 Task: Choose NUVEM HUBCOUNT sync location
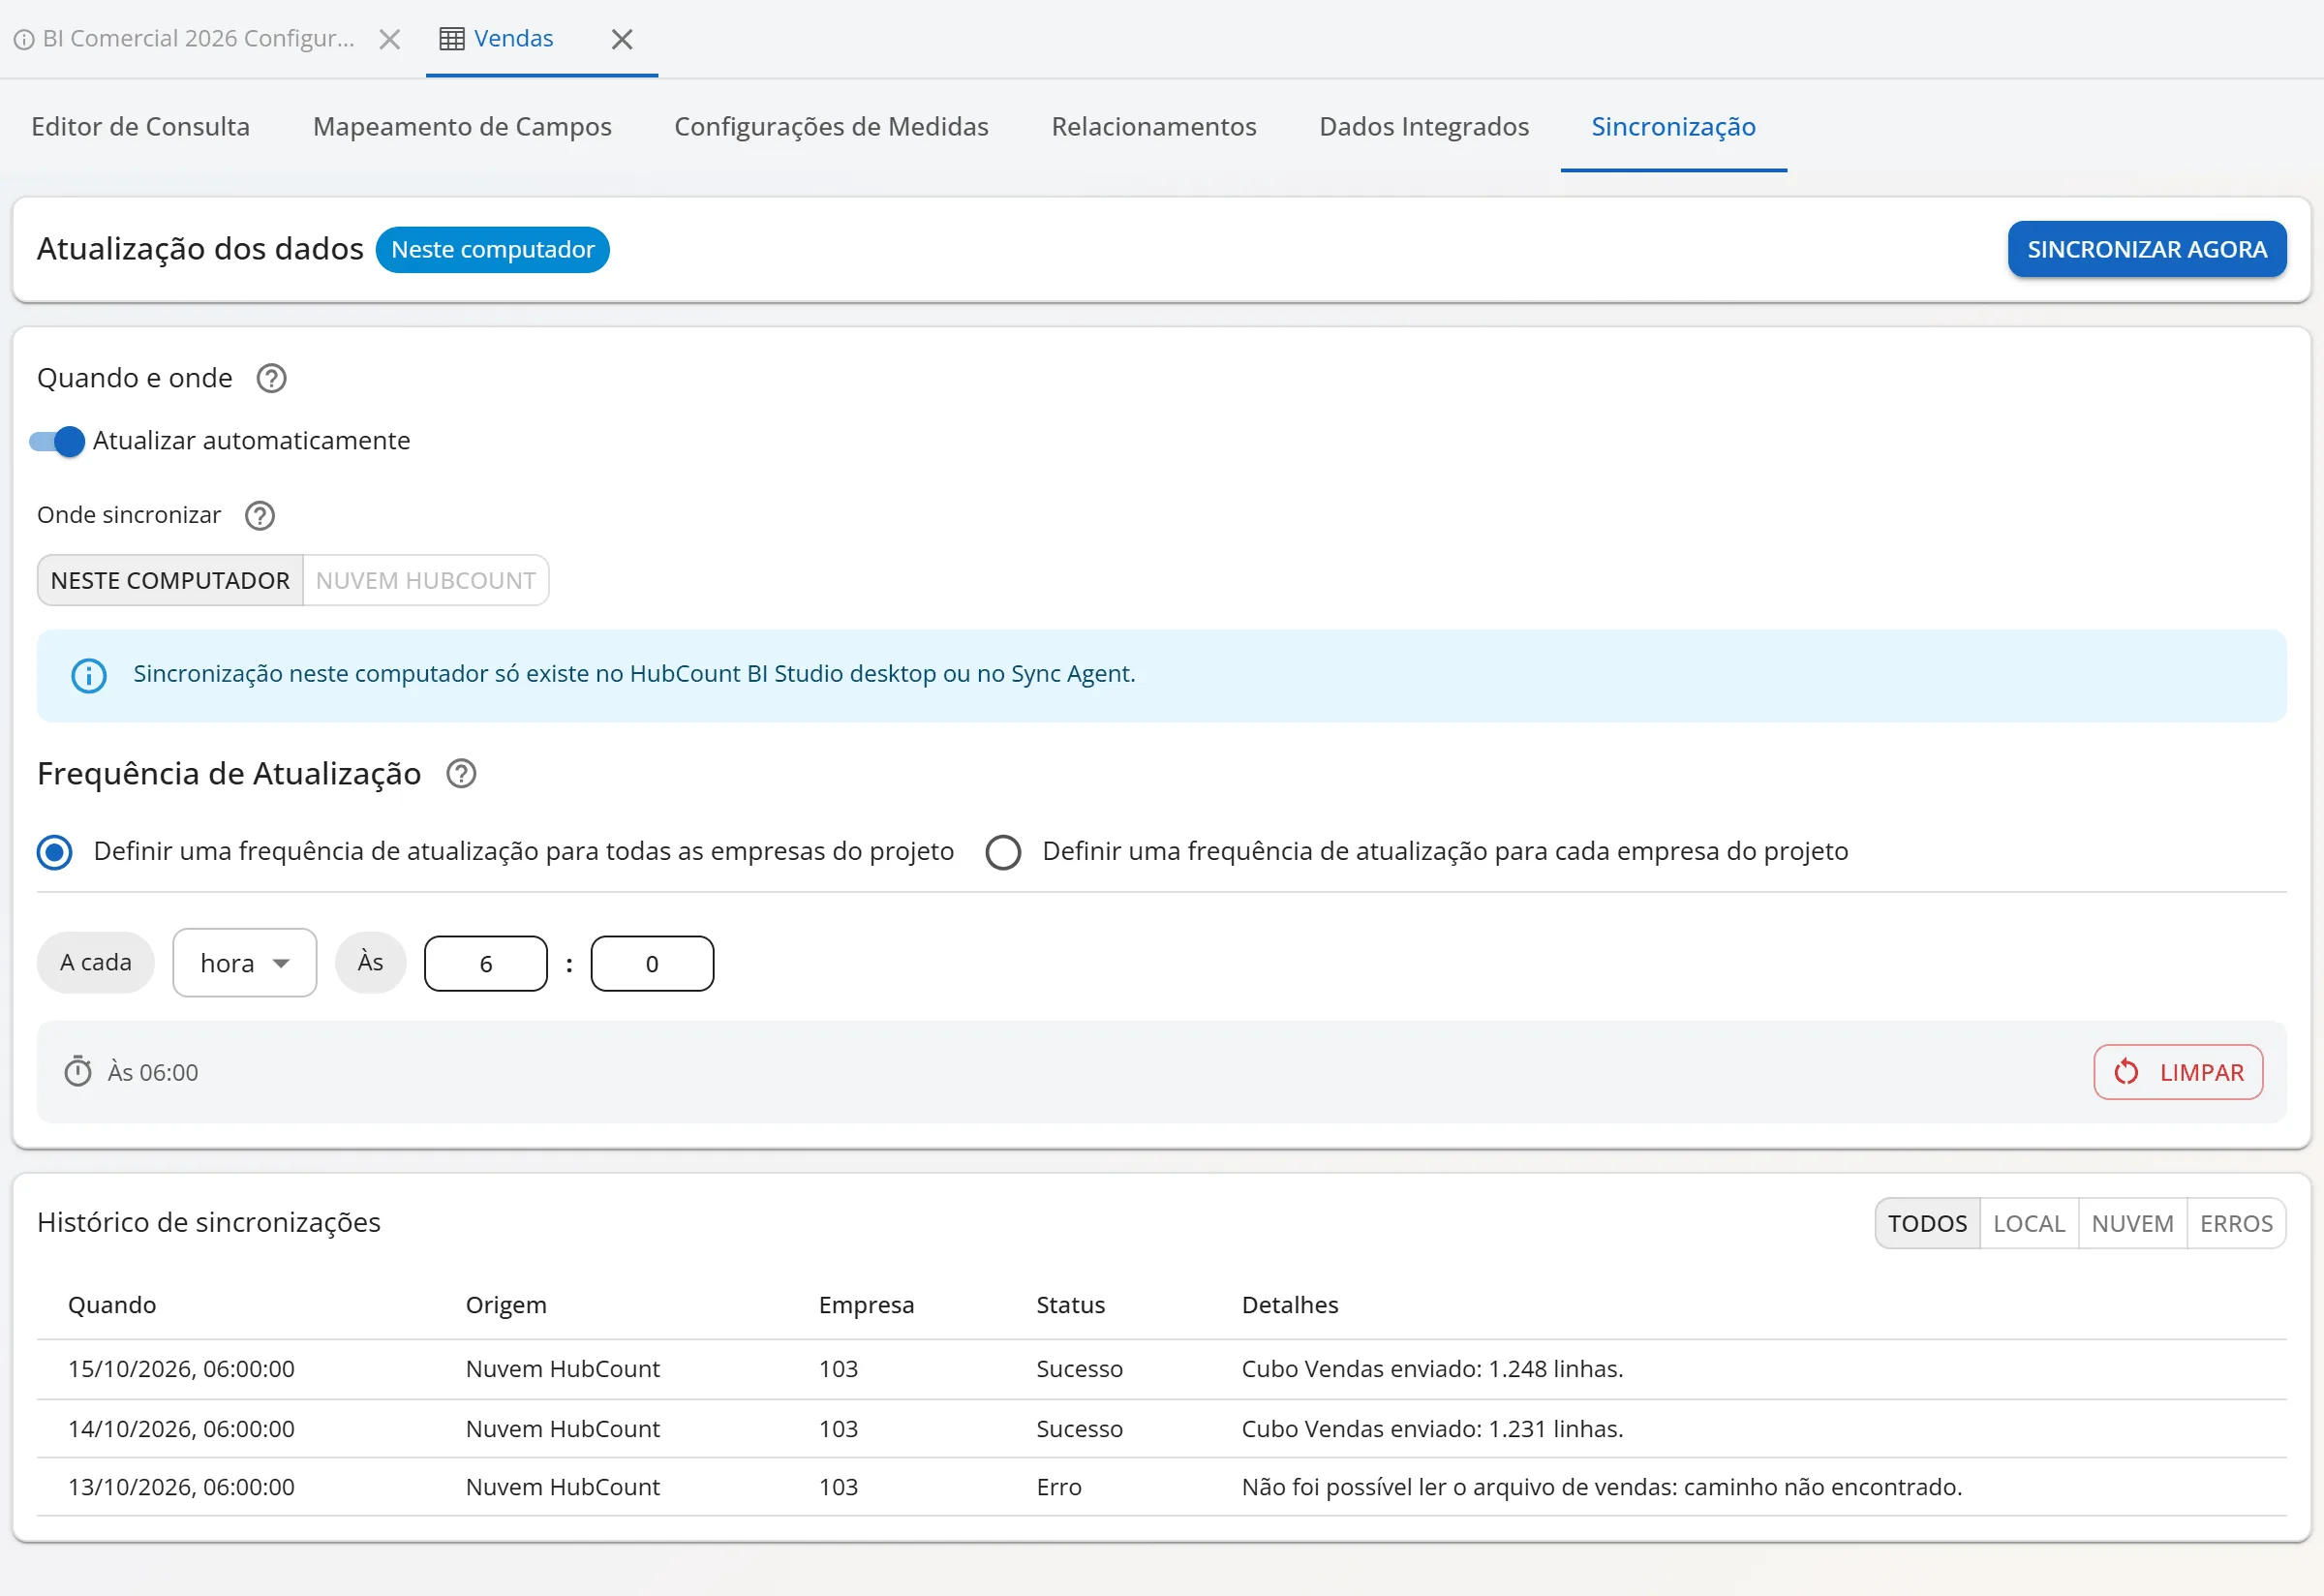pos(426,581)
